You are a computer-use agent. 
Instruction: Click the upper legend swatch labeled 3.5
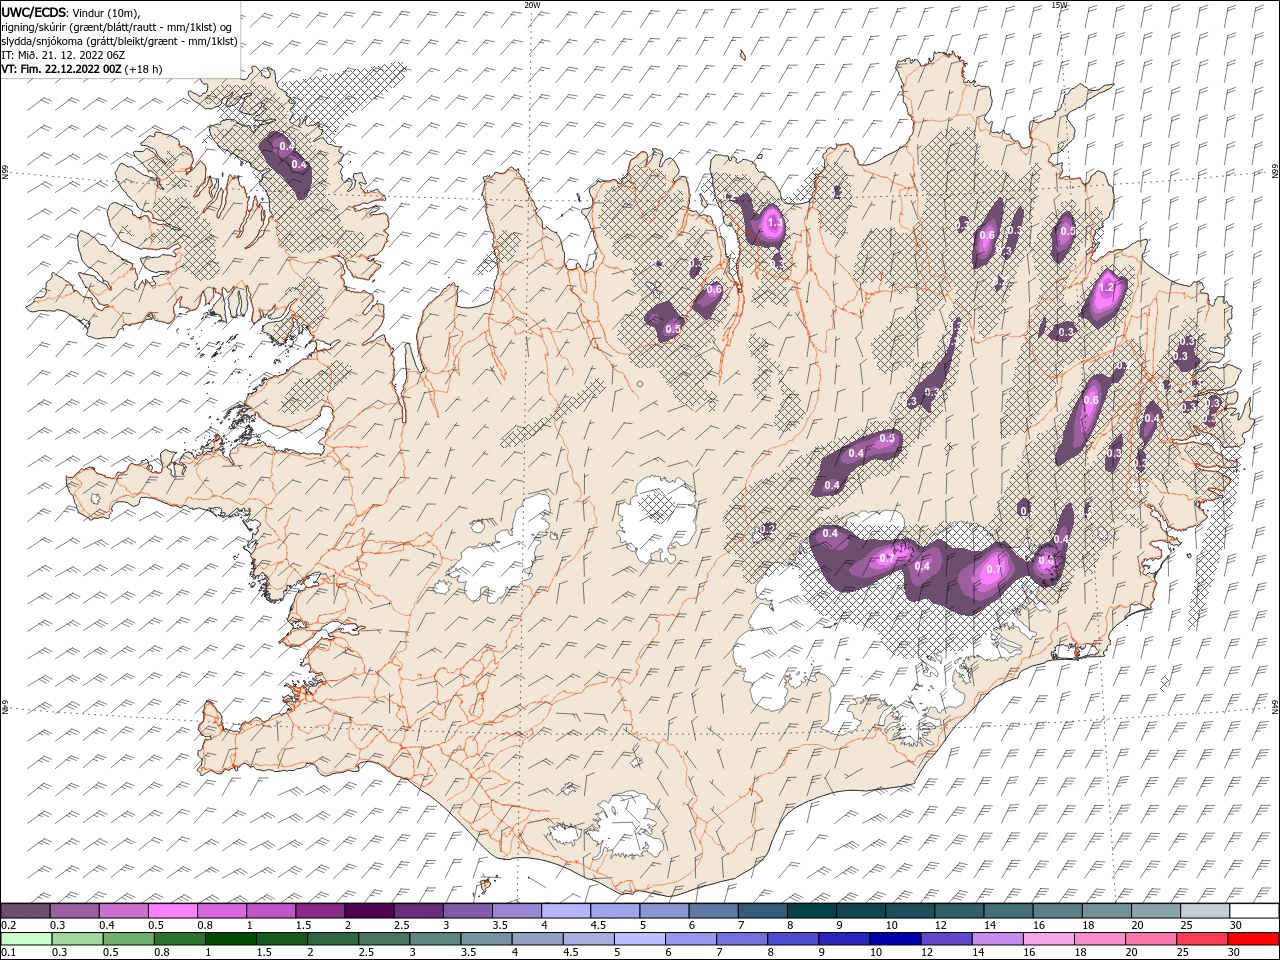(516, 911)
